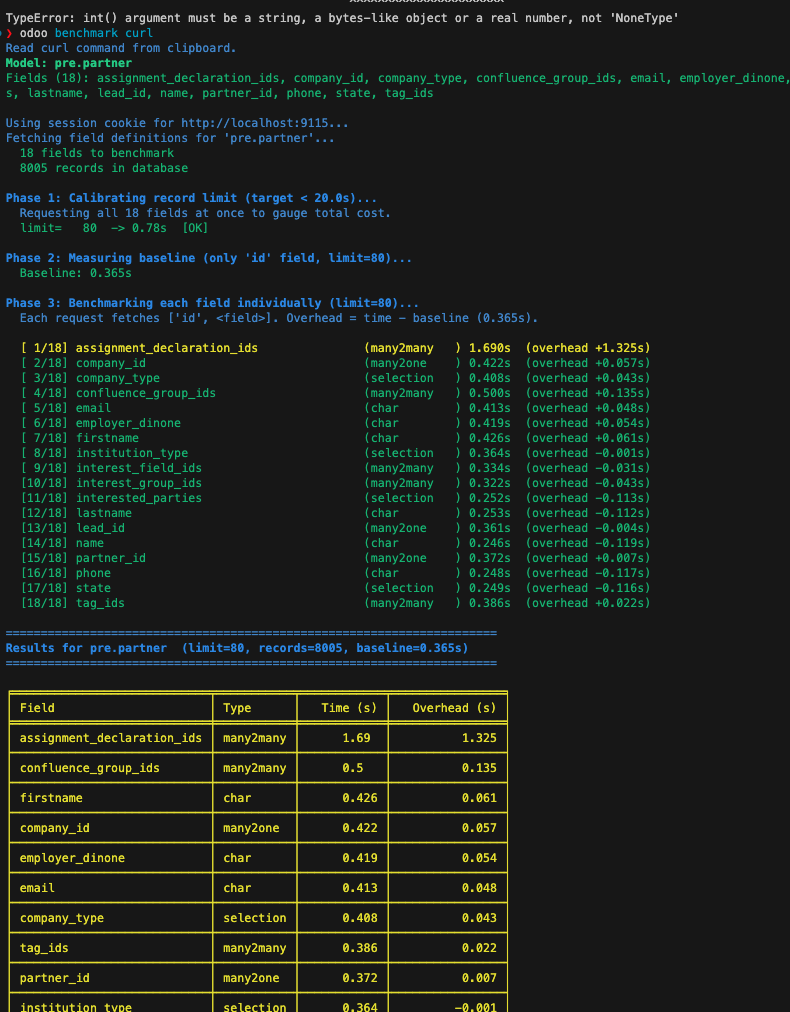Click the [12/18] lastname log row
Screen dimensions: 790x1012
click(x=336, y=513)
